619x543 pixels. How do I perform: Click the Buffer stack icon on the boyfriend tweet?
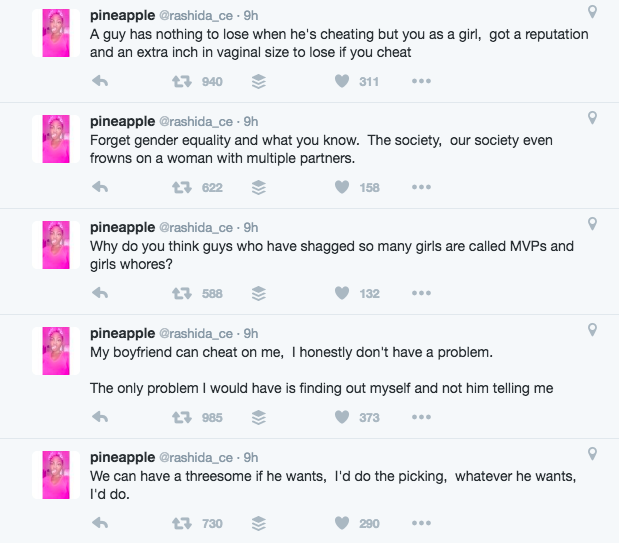(x=259, y=417)
